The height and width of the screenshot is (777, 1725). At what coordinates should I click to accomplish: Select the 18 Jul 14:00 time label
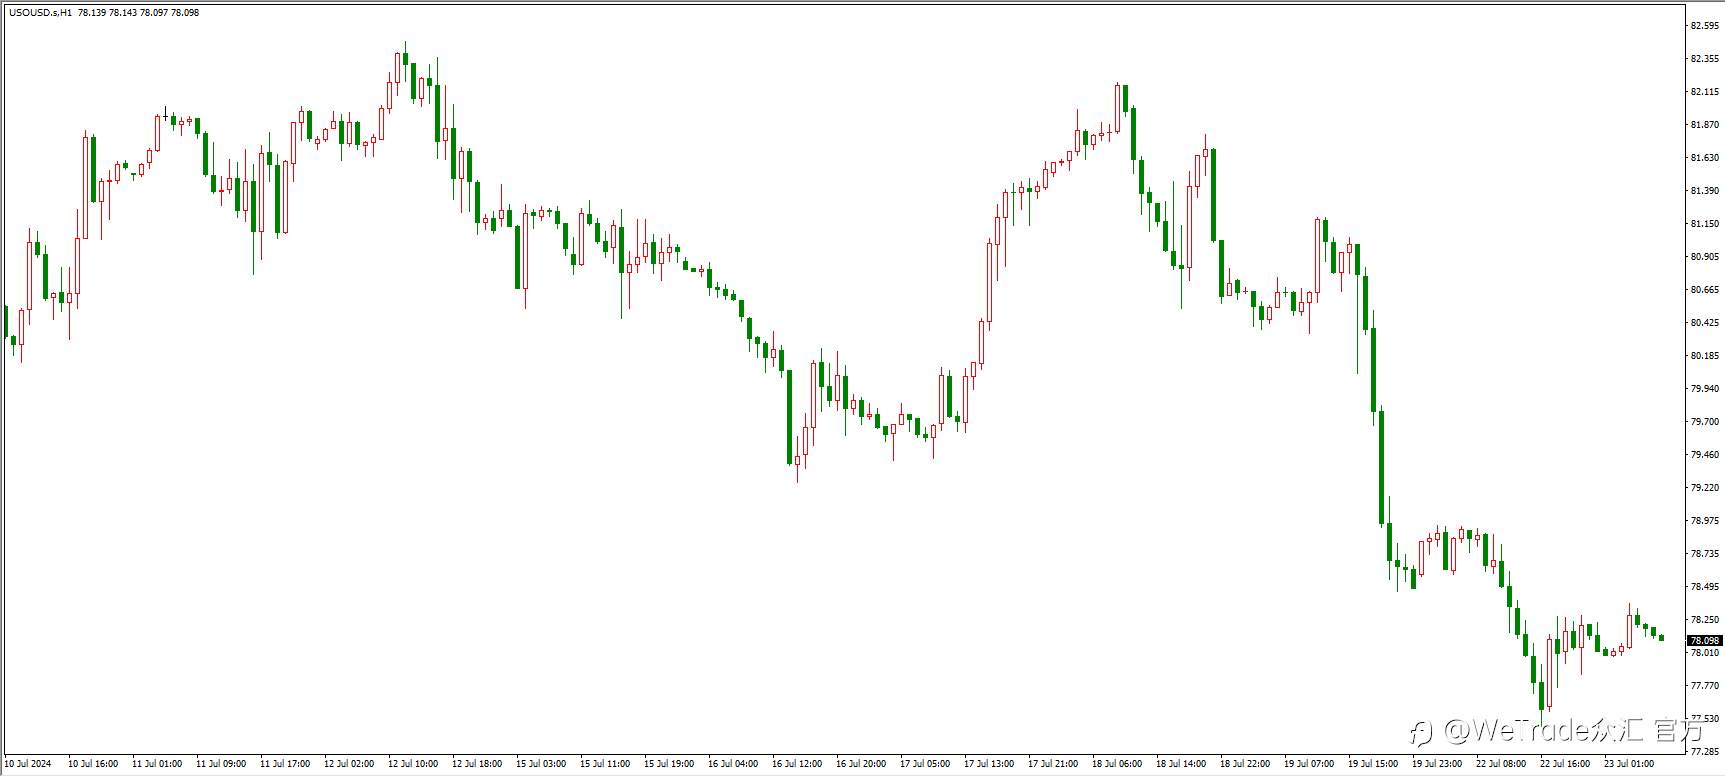point(1181,764)
